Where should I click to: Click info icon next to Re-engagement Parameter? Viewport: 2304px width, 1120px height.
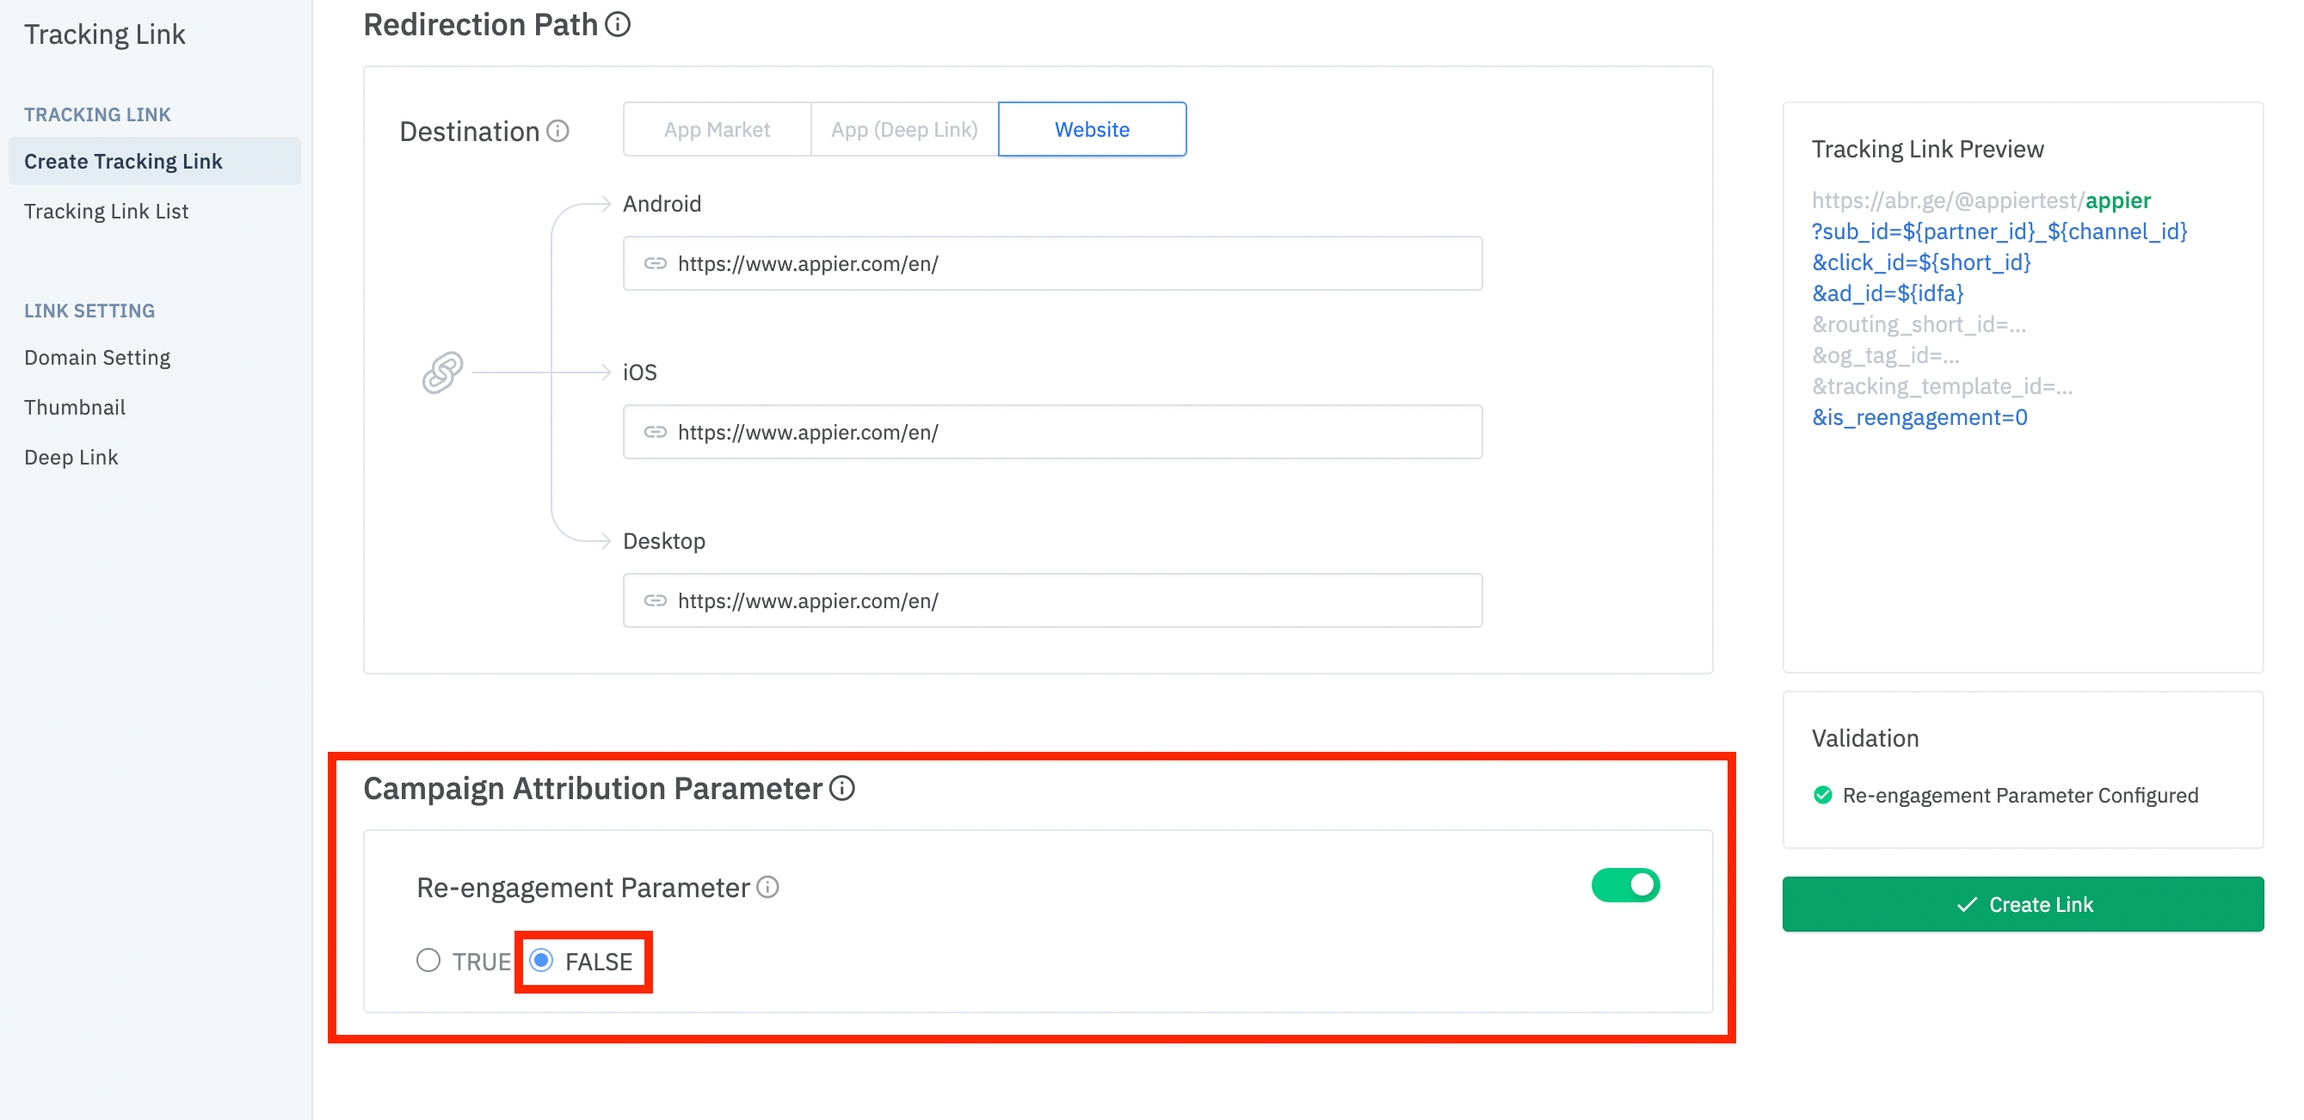pos(768,887)
